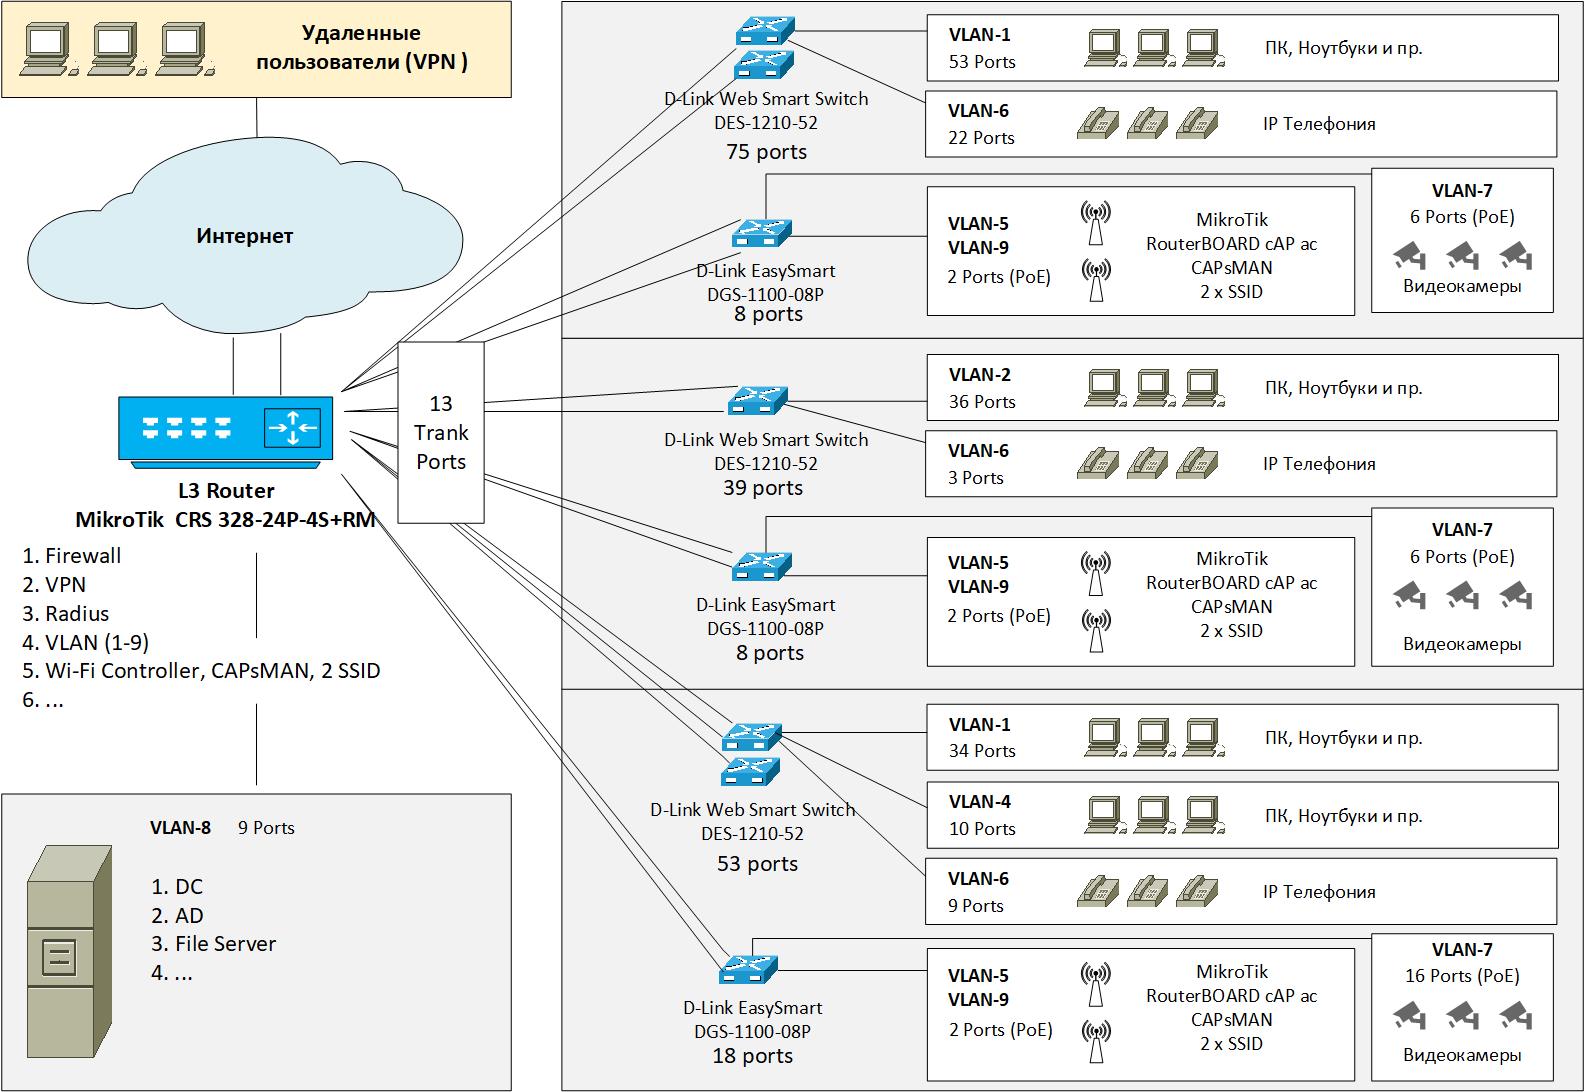
Task: Select the '53 Ports' text under VLAN-1
Action: 982,62
